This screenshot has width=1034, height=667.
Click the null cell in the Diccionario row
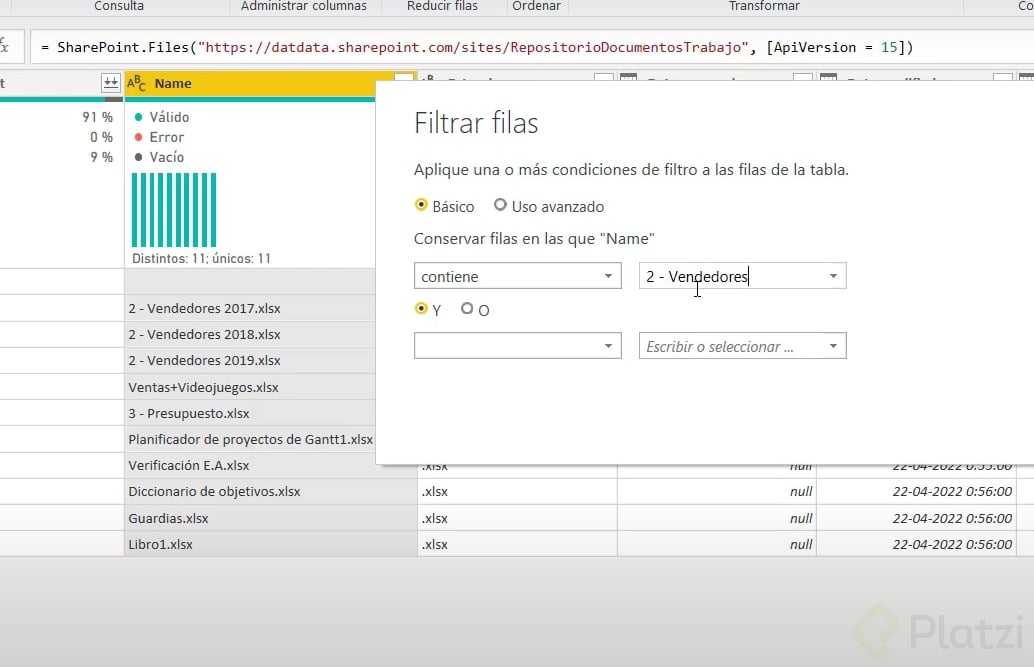pos(717,492)
